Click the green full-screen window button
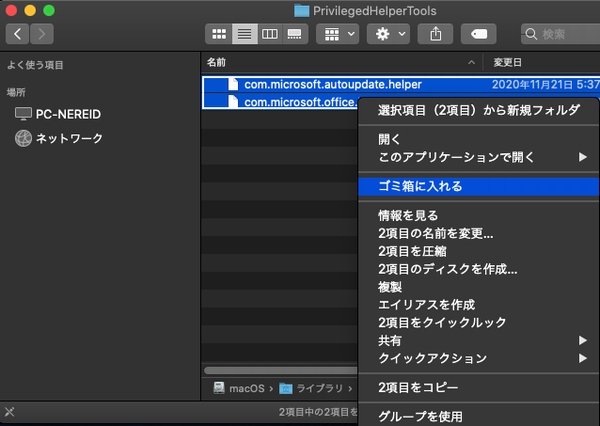The height and width of the screenshot is (426, 600). pos(49,10)
